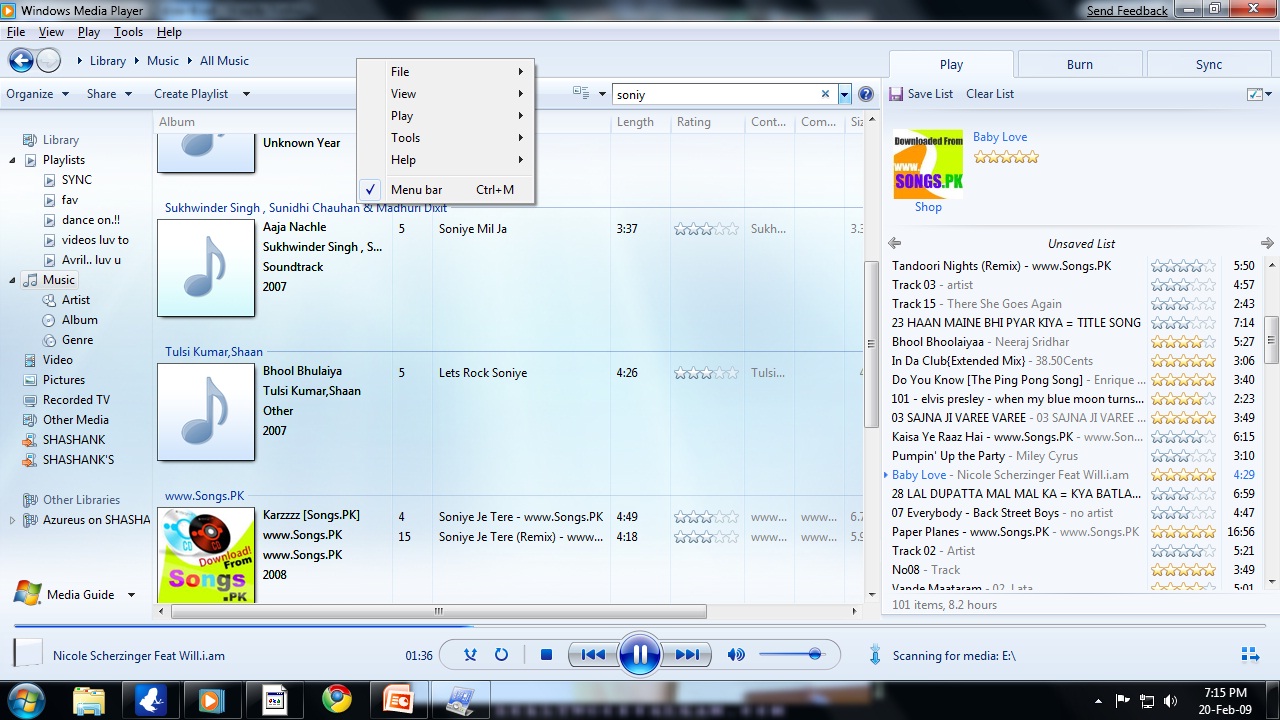Open the Organize dropdown

(37, 94)
